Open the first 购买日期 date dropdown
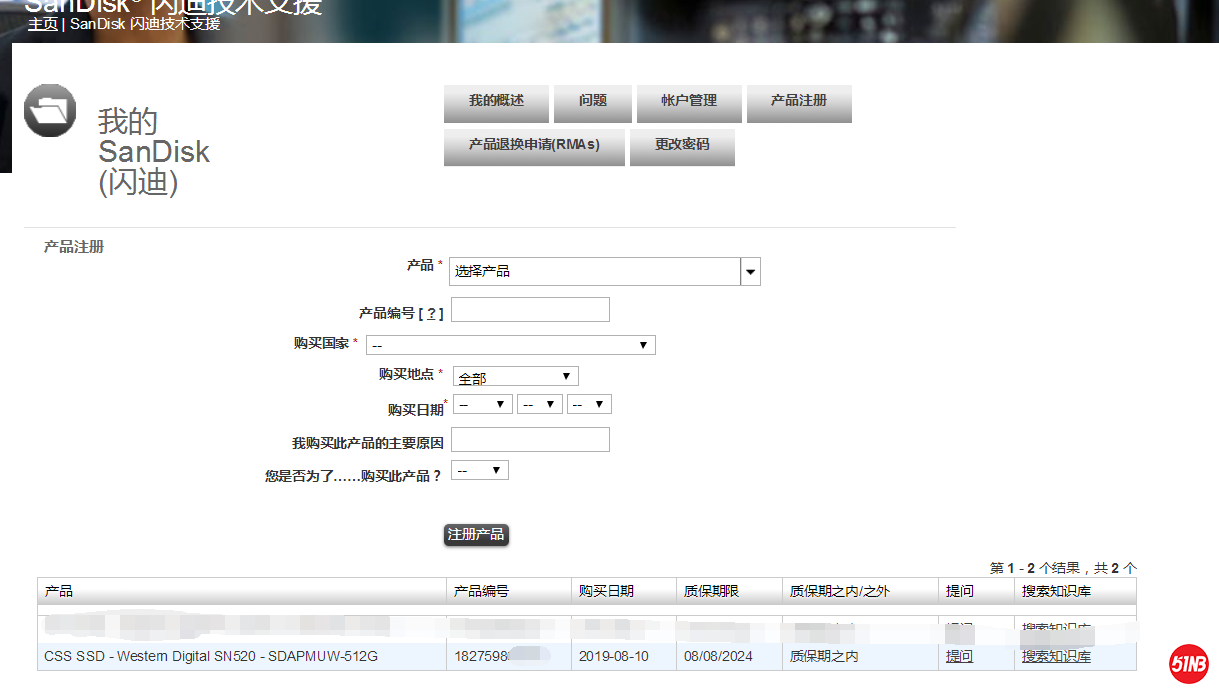 482,404
